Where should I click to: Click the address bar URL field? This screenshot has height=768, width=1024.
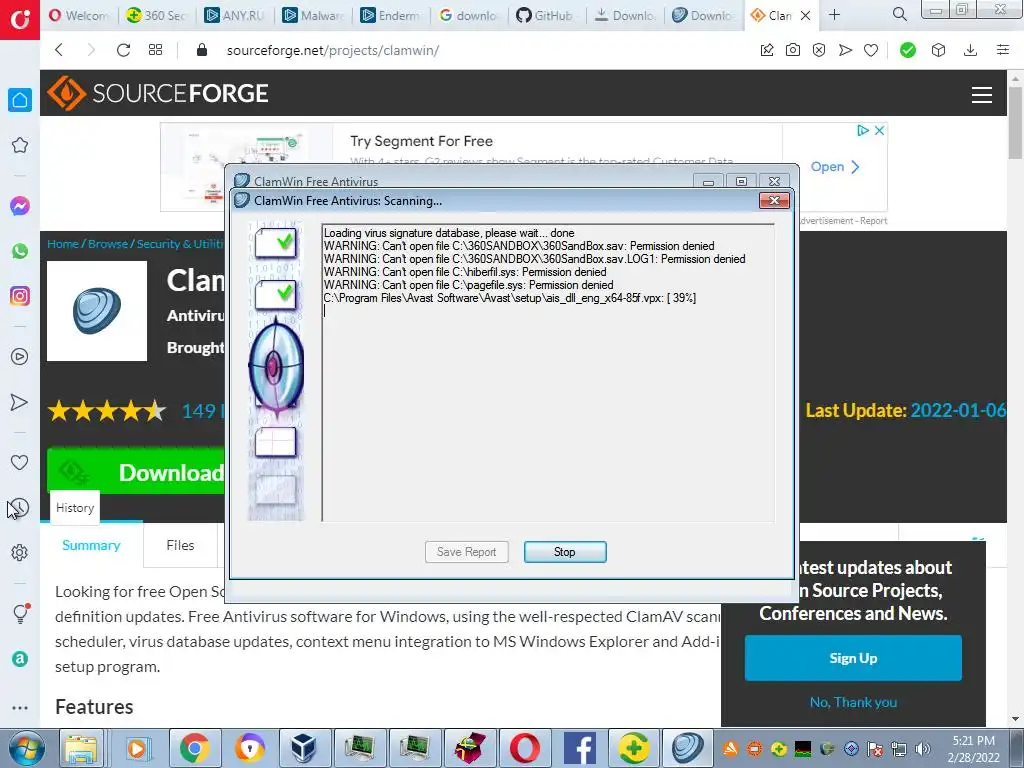(332, 50)
